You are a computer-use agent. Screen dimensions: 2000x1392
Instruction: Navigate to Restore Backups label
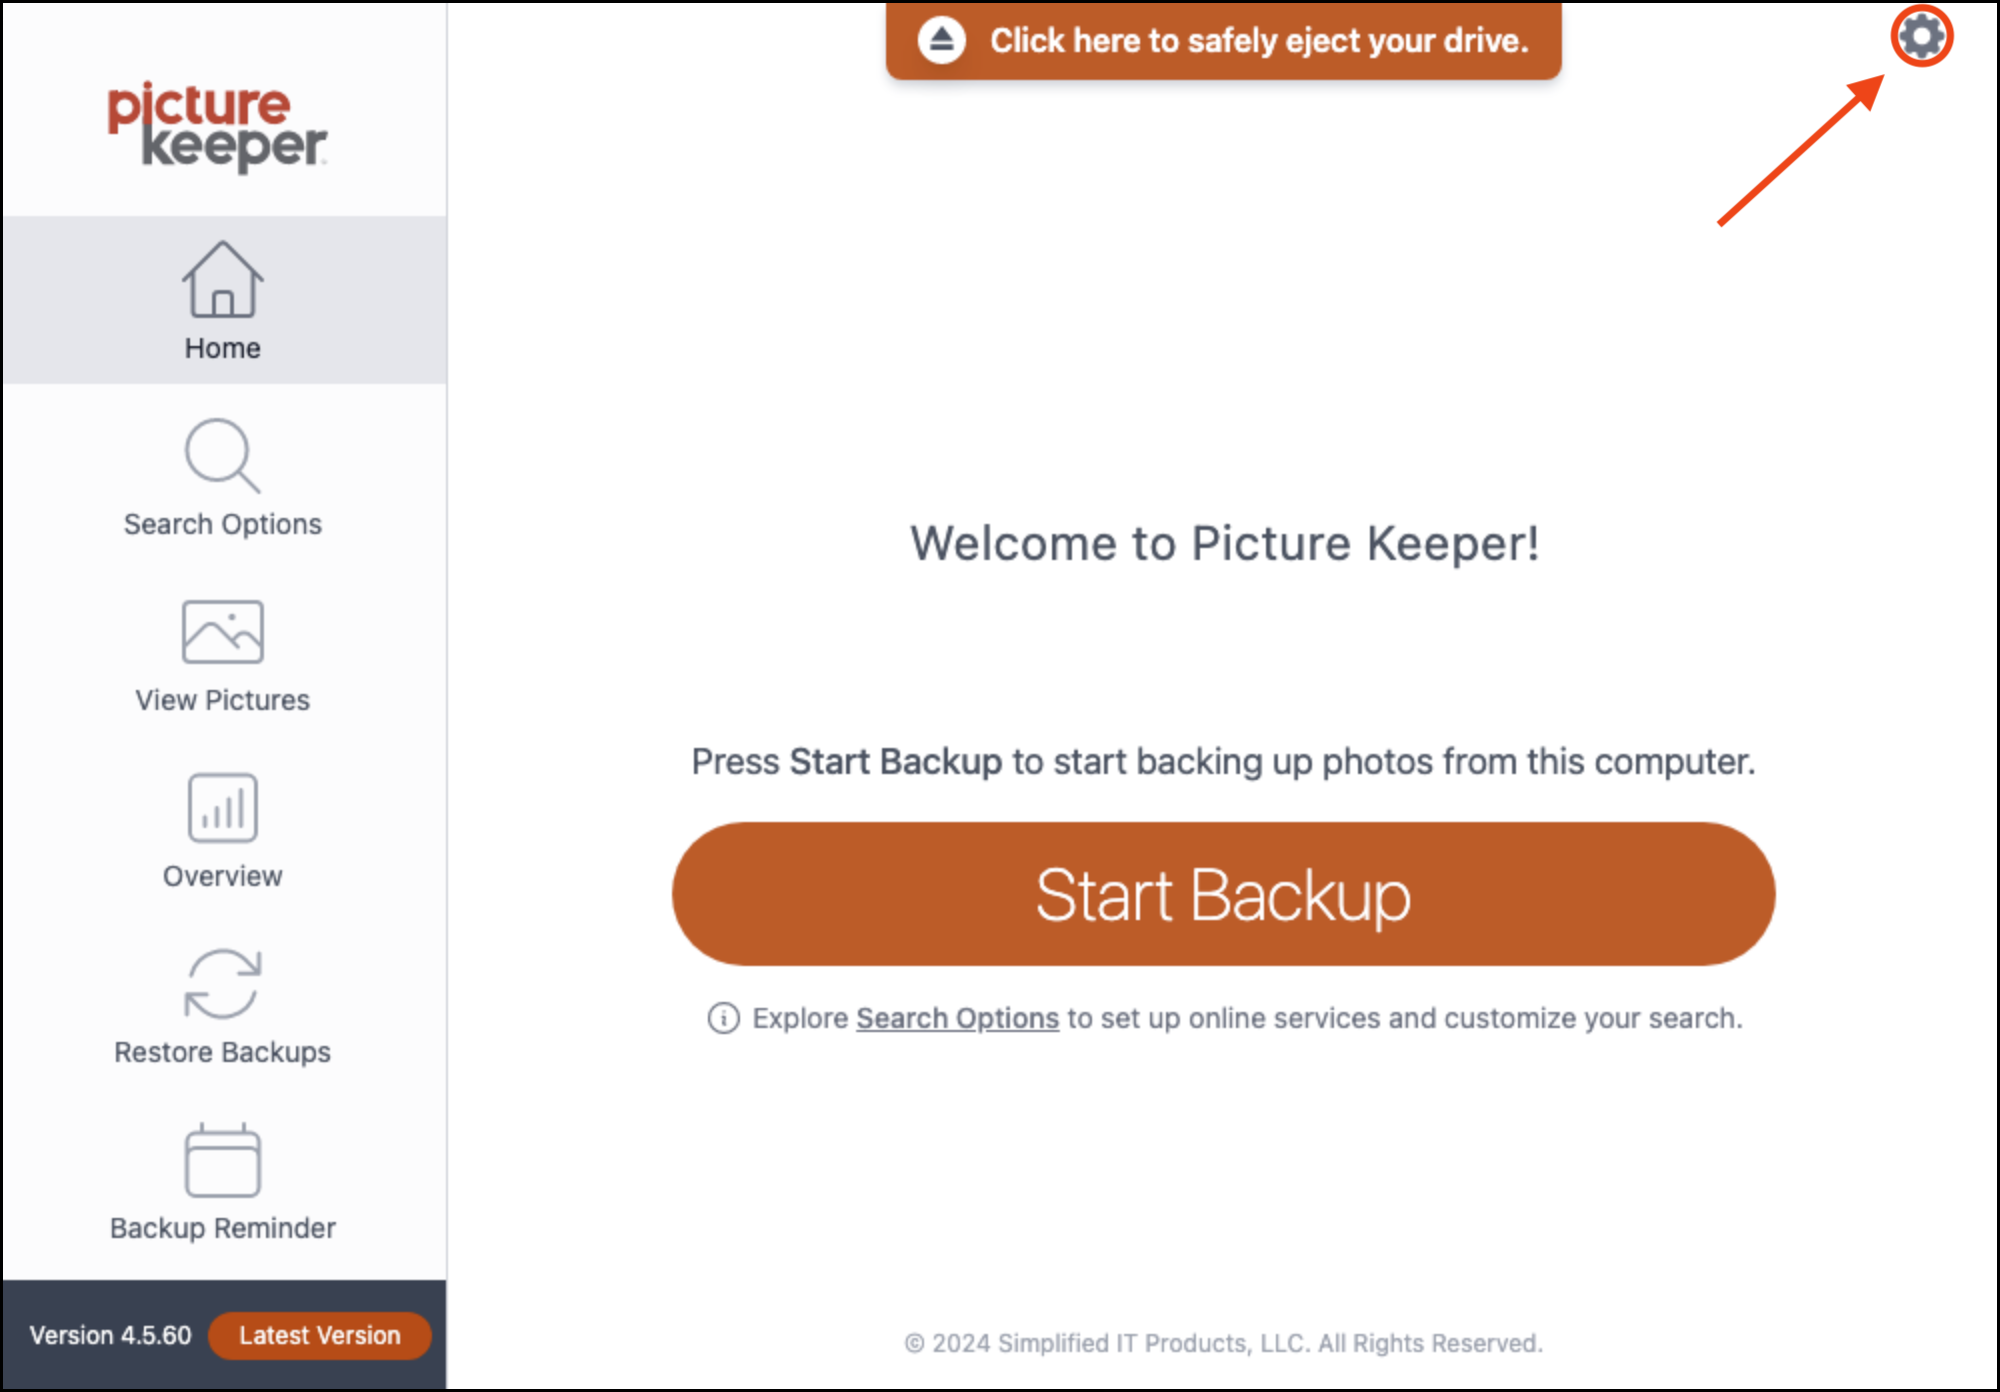[x=222, y=1052]
